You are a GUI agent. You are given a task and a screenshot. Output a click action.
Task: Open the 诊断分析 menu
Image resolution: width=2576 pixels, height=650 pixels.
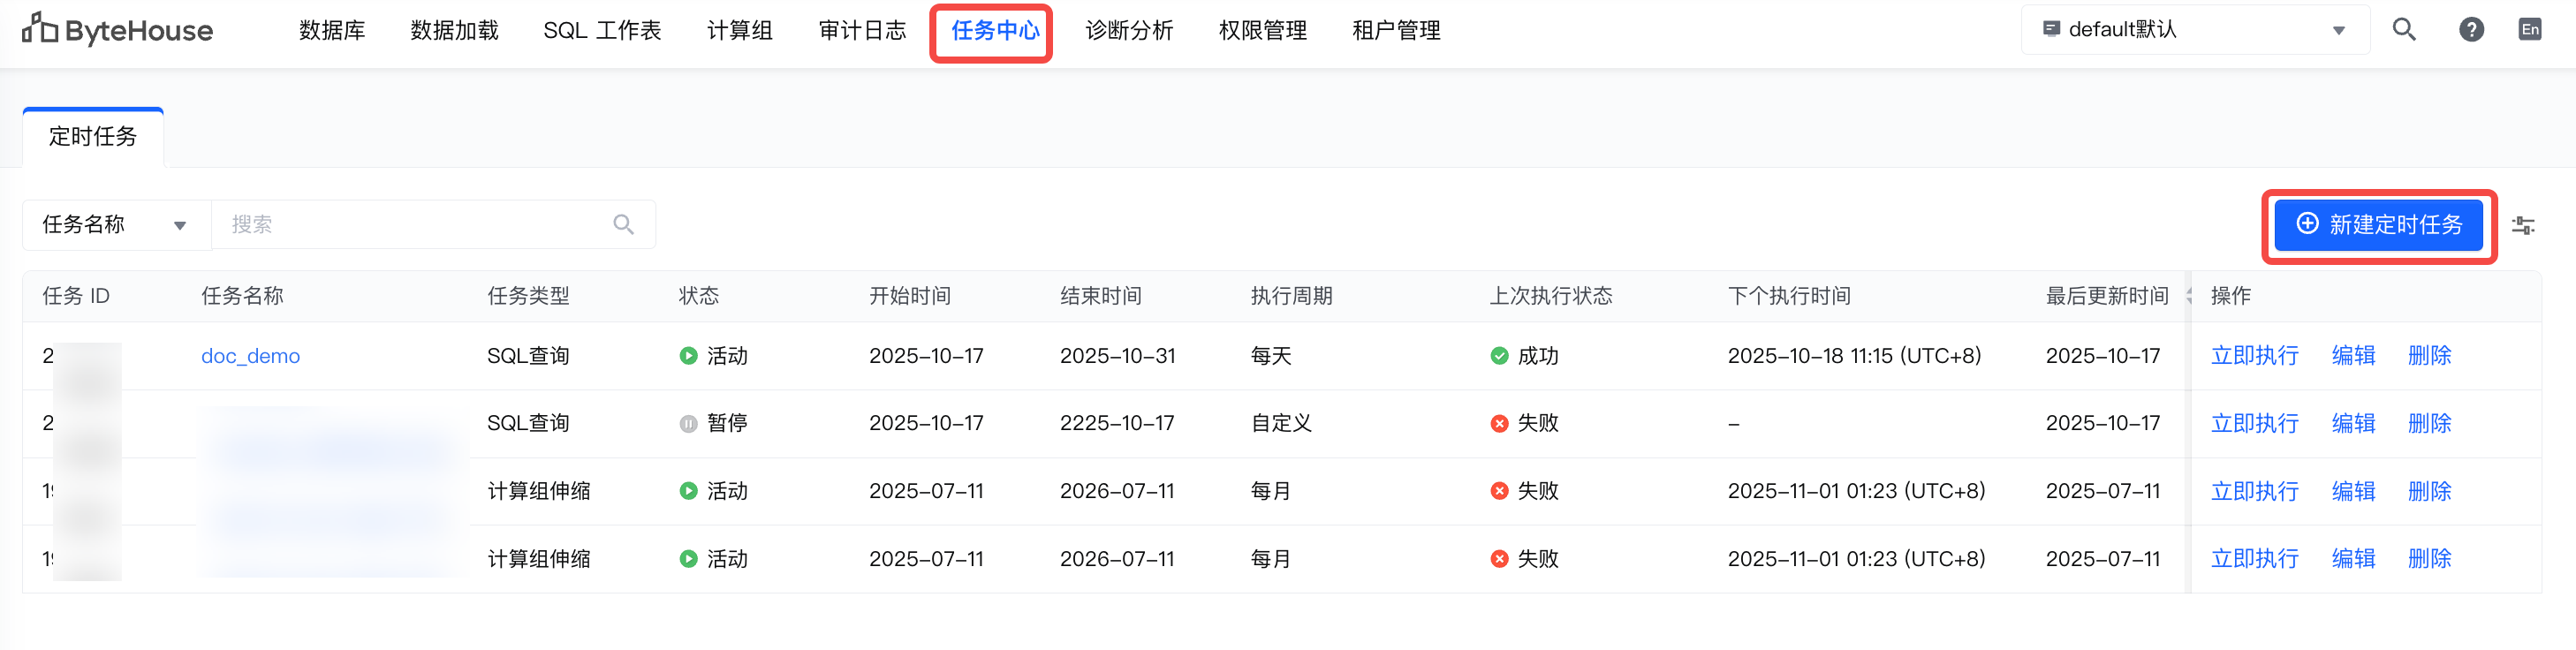(1129, 31)
